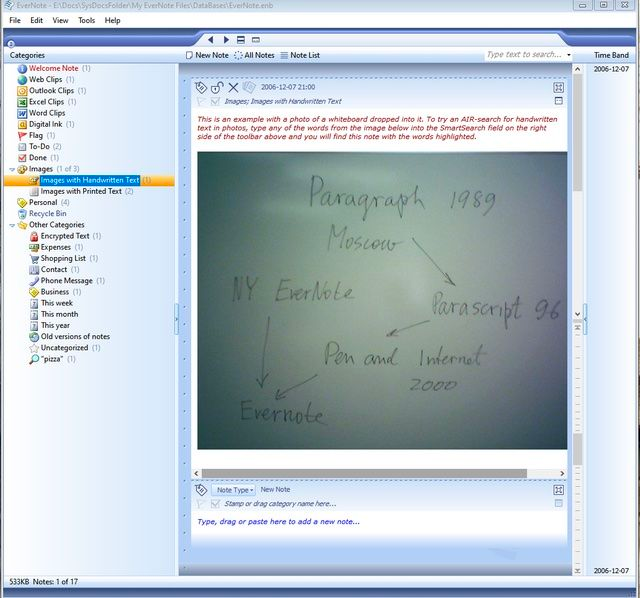Select the Welcome Note category
Screen dimensions: 640x598
pyautogui.click(x=53, y=68)
